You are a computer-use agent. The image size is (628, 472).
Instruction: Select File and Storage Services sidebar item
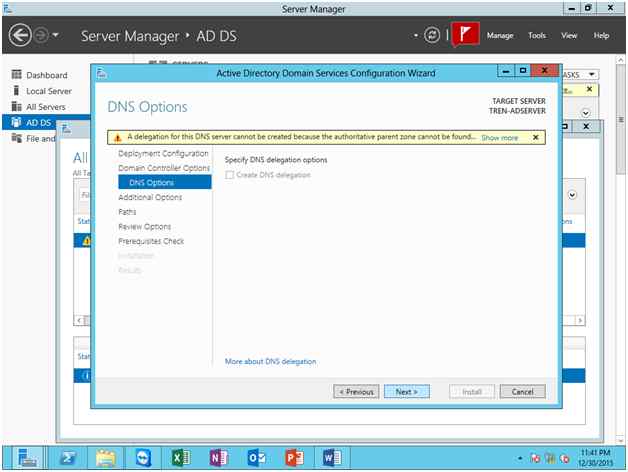(x=34, y=139)
